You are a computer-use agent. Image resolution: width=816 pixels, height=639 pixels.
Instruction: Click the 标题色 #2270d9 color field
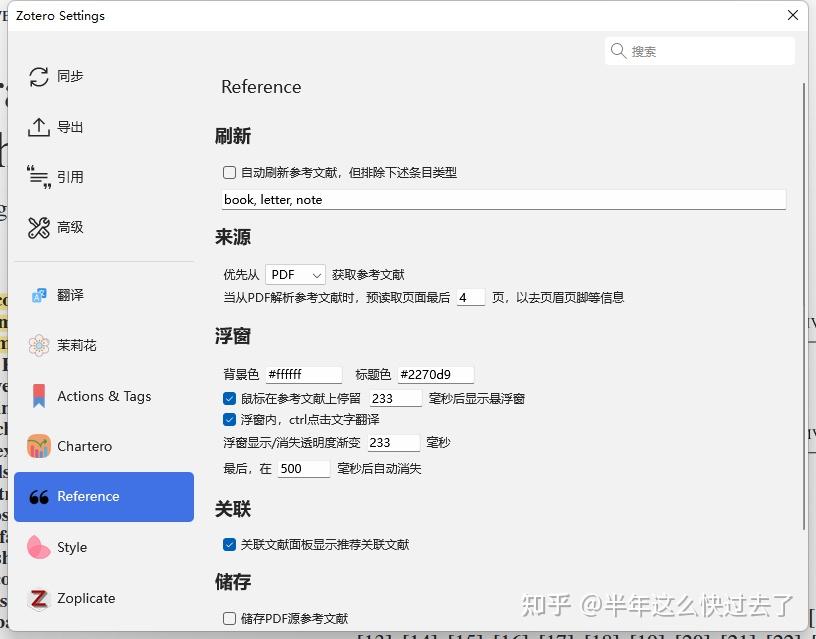[435, 374]
